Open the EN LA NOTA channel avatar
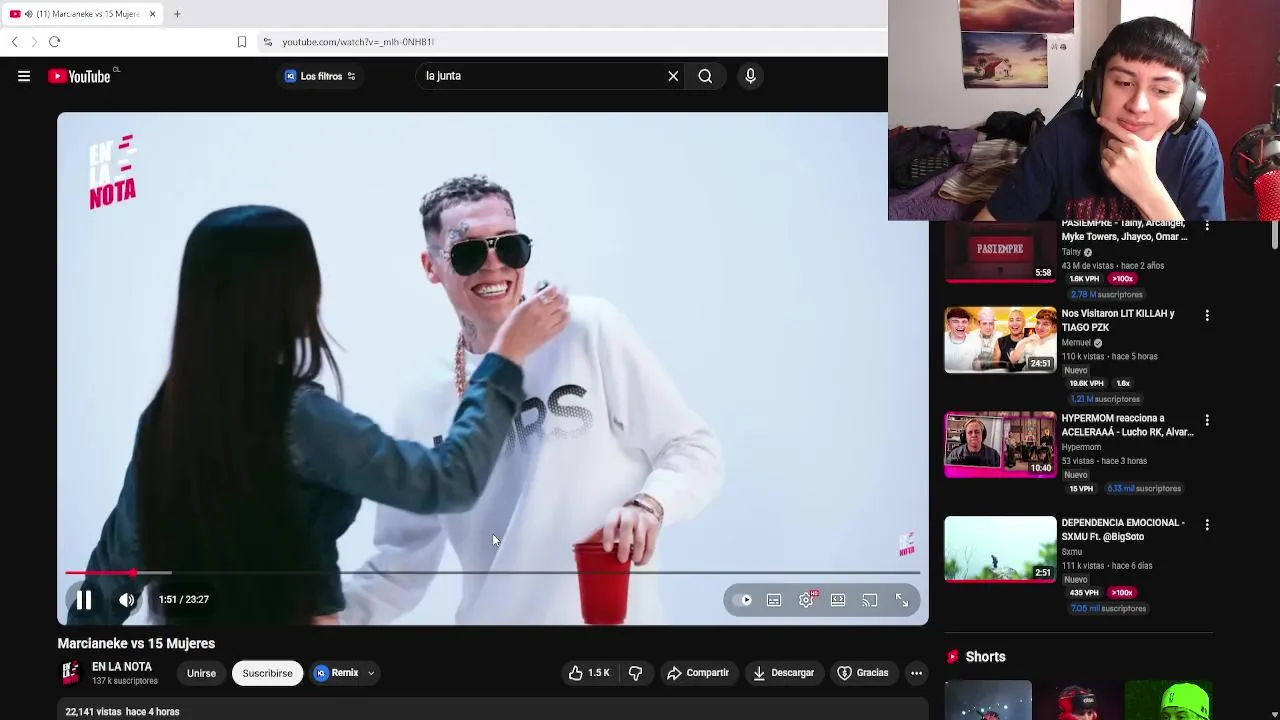Screen dimensions: 1280x720 click(70, 673)
